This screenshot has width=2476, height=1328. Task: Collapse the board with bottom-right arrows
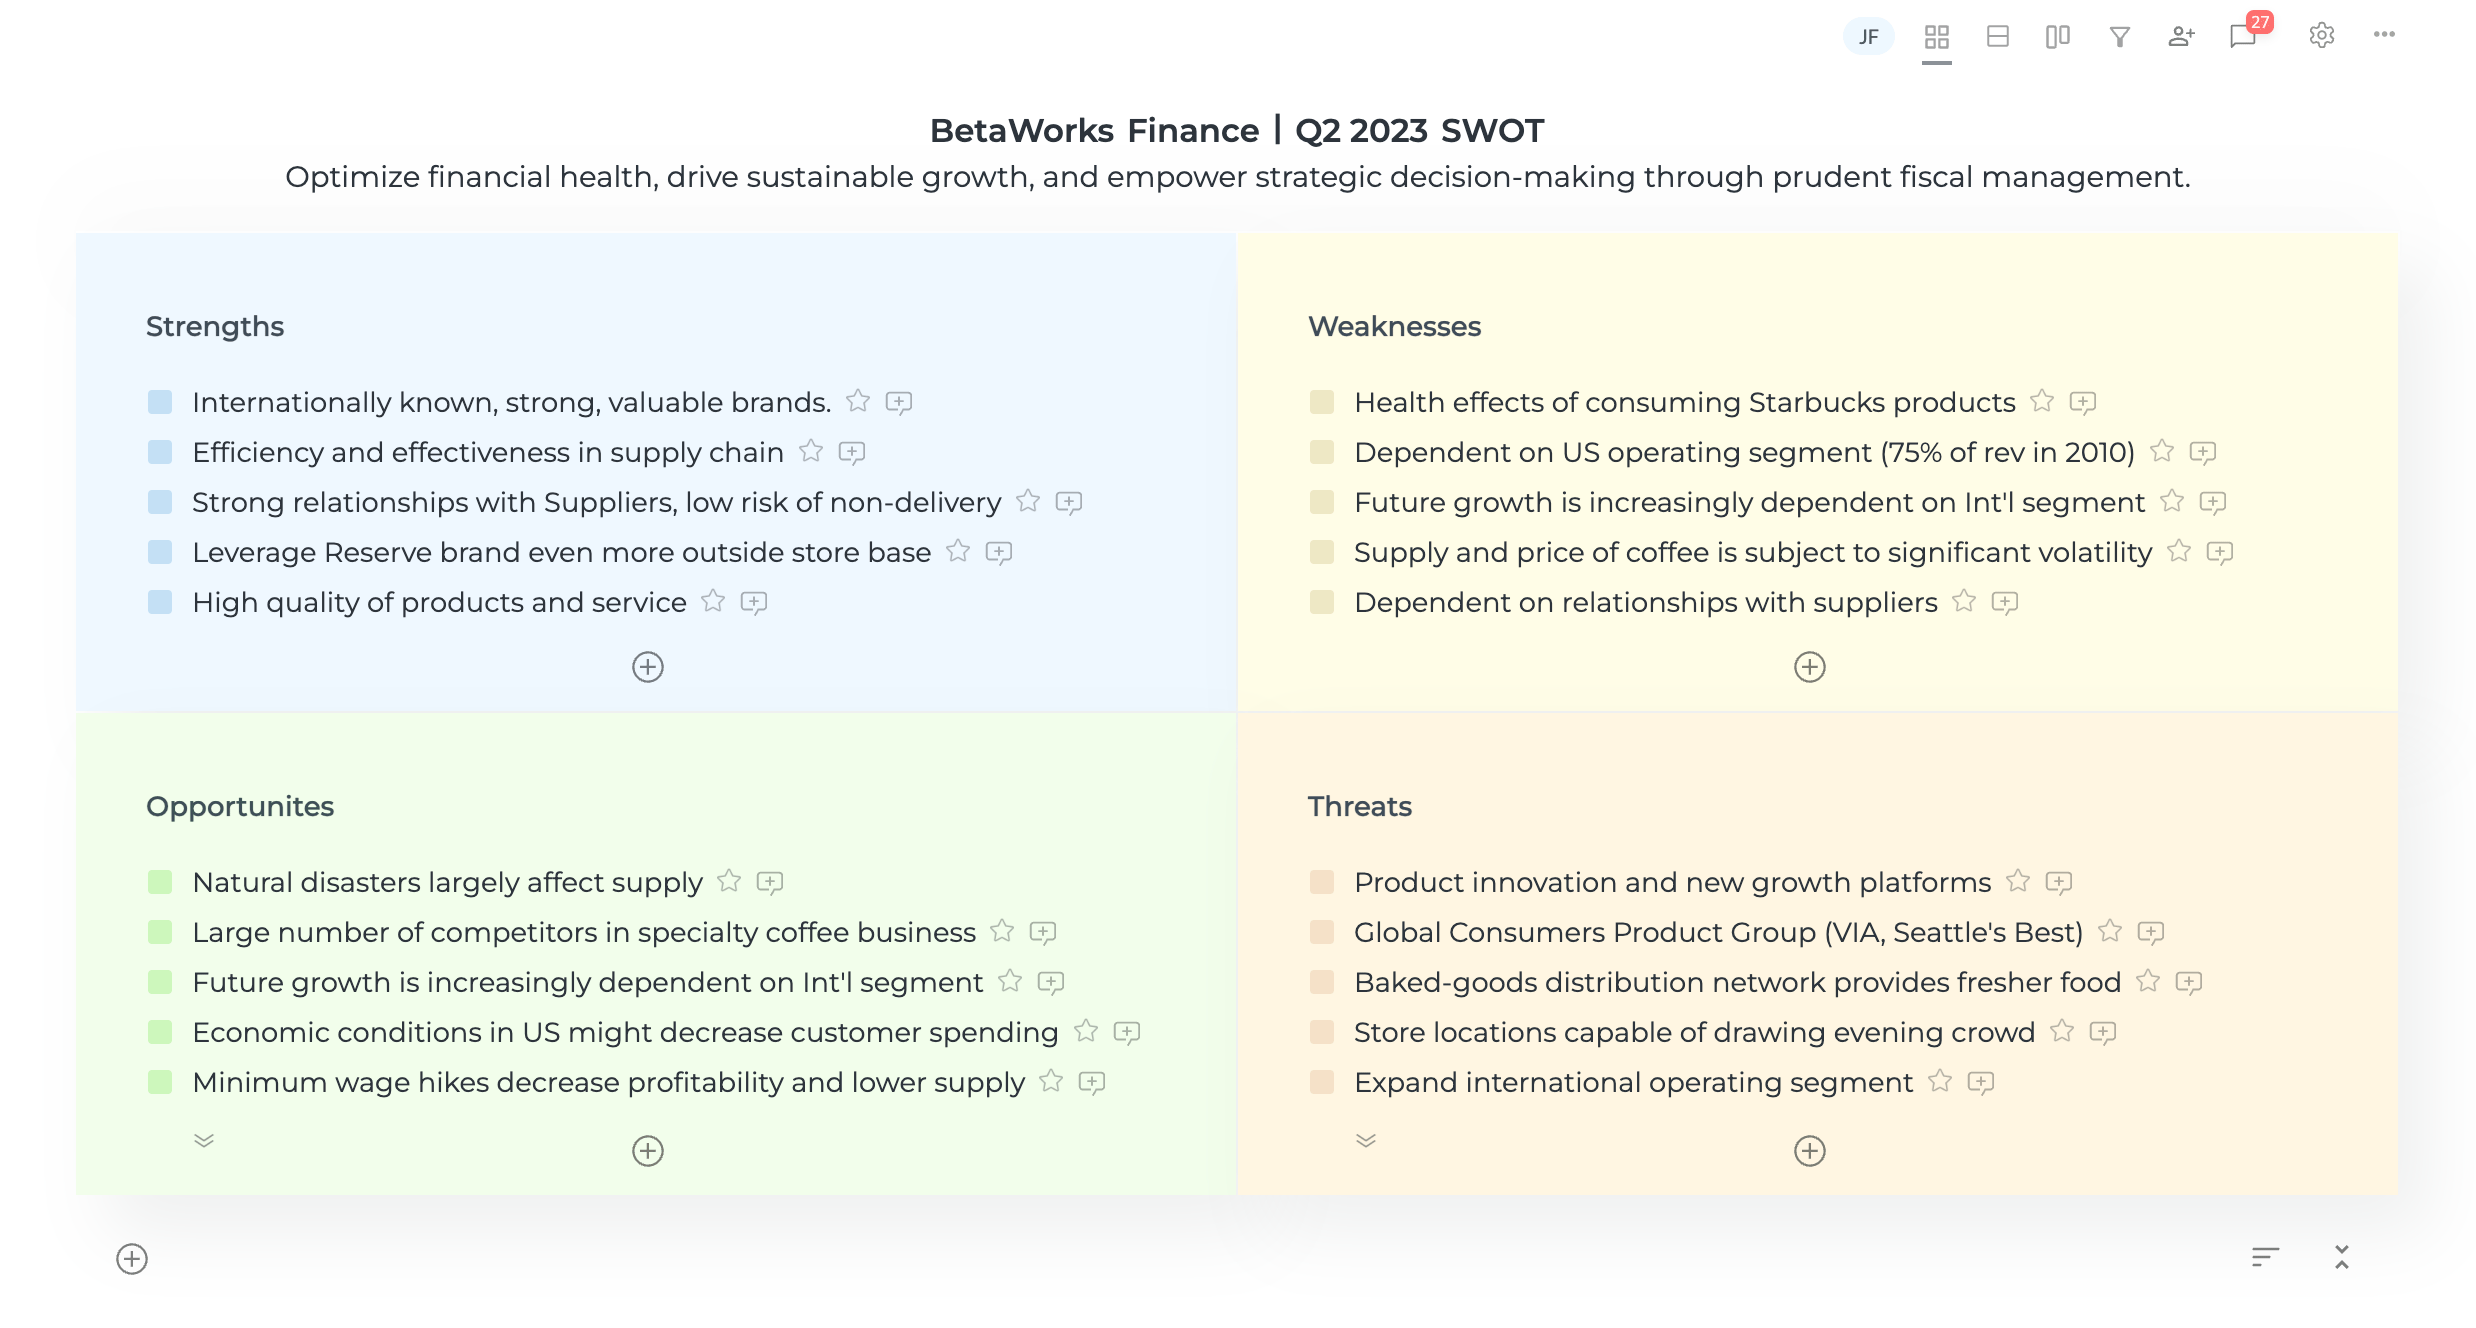tap(2341, 1257)
